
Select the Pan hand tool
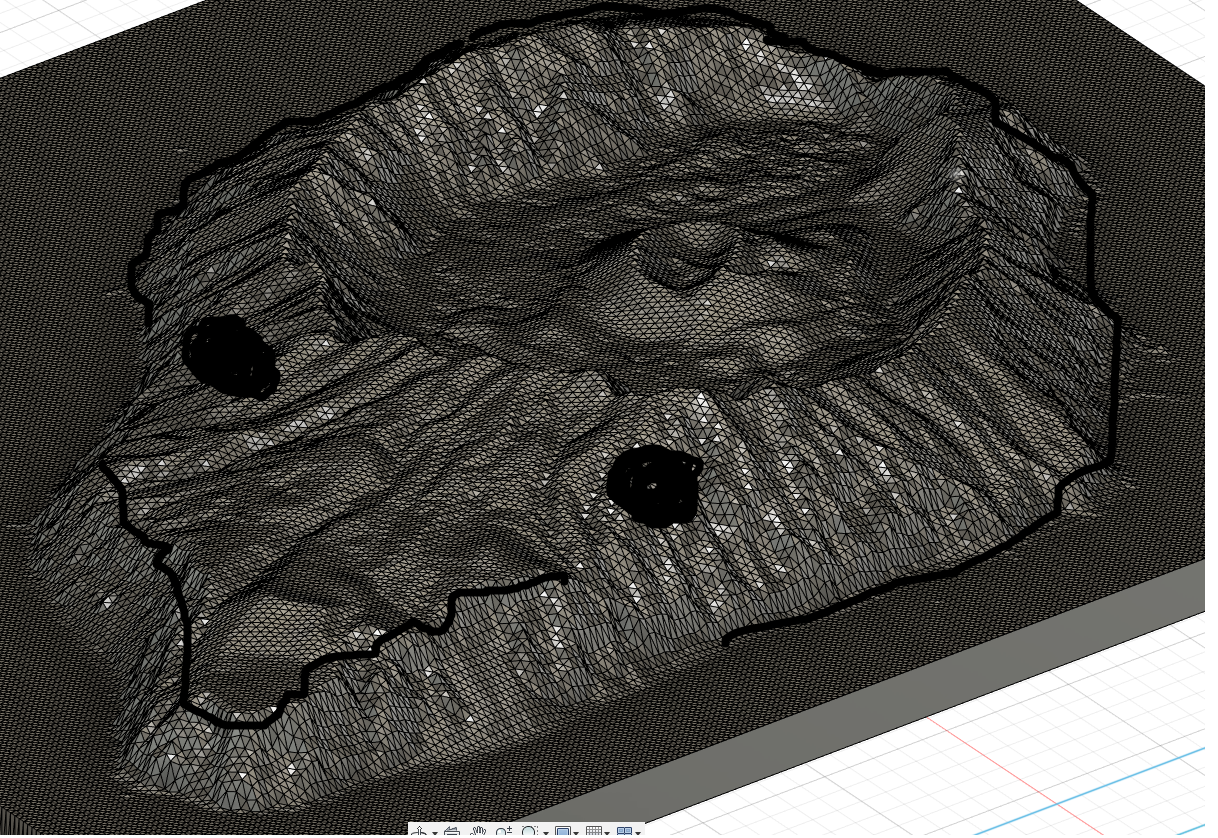coord(479,831)
